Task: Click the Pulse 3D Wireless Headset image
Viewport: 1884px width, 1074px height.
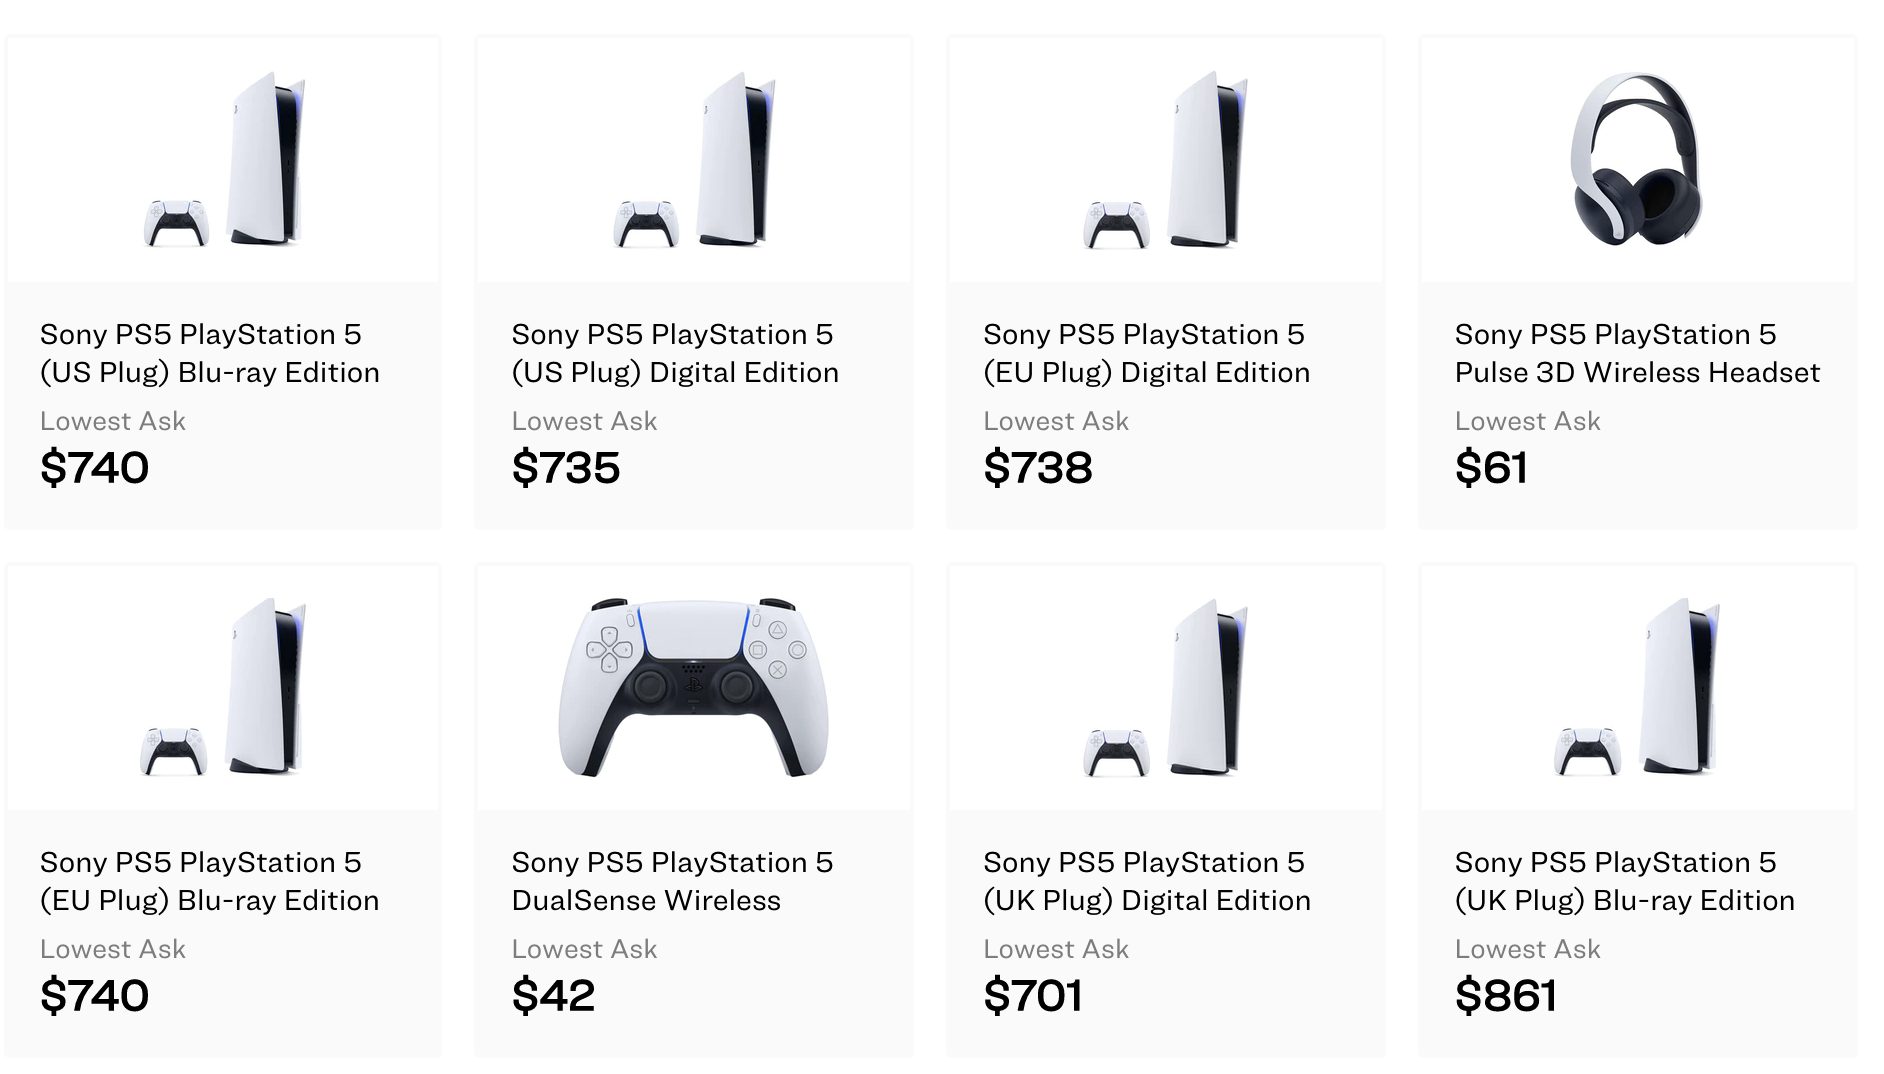Action: tap(1637, 160)
